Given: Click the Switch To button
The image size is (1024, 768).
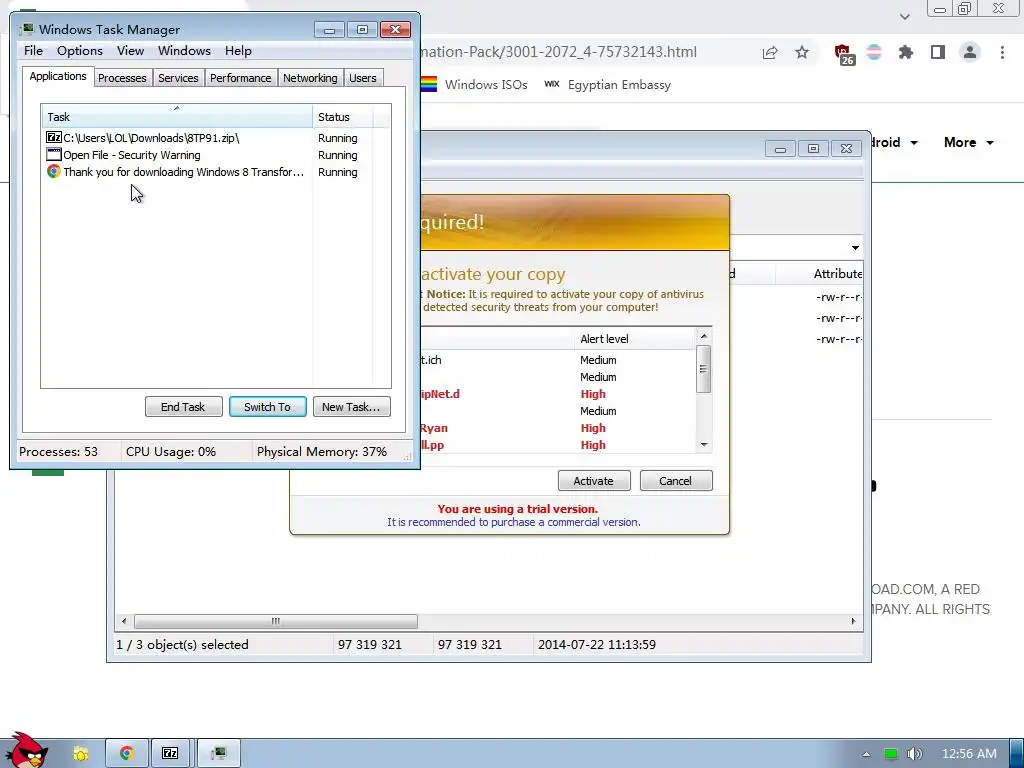Looking at the screenshot, I should 268,407.
